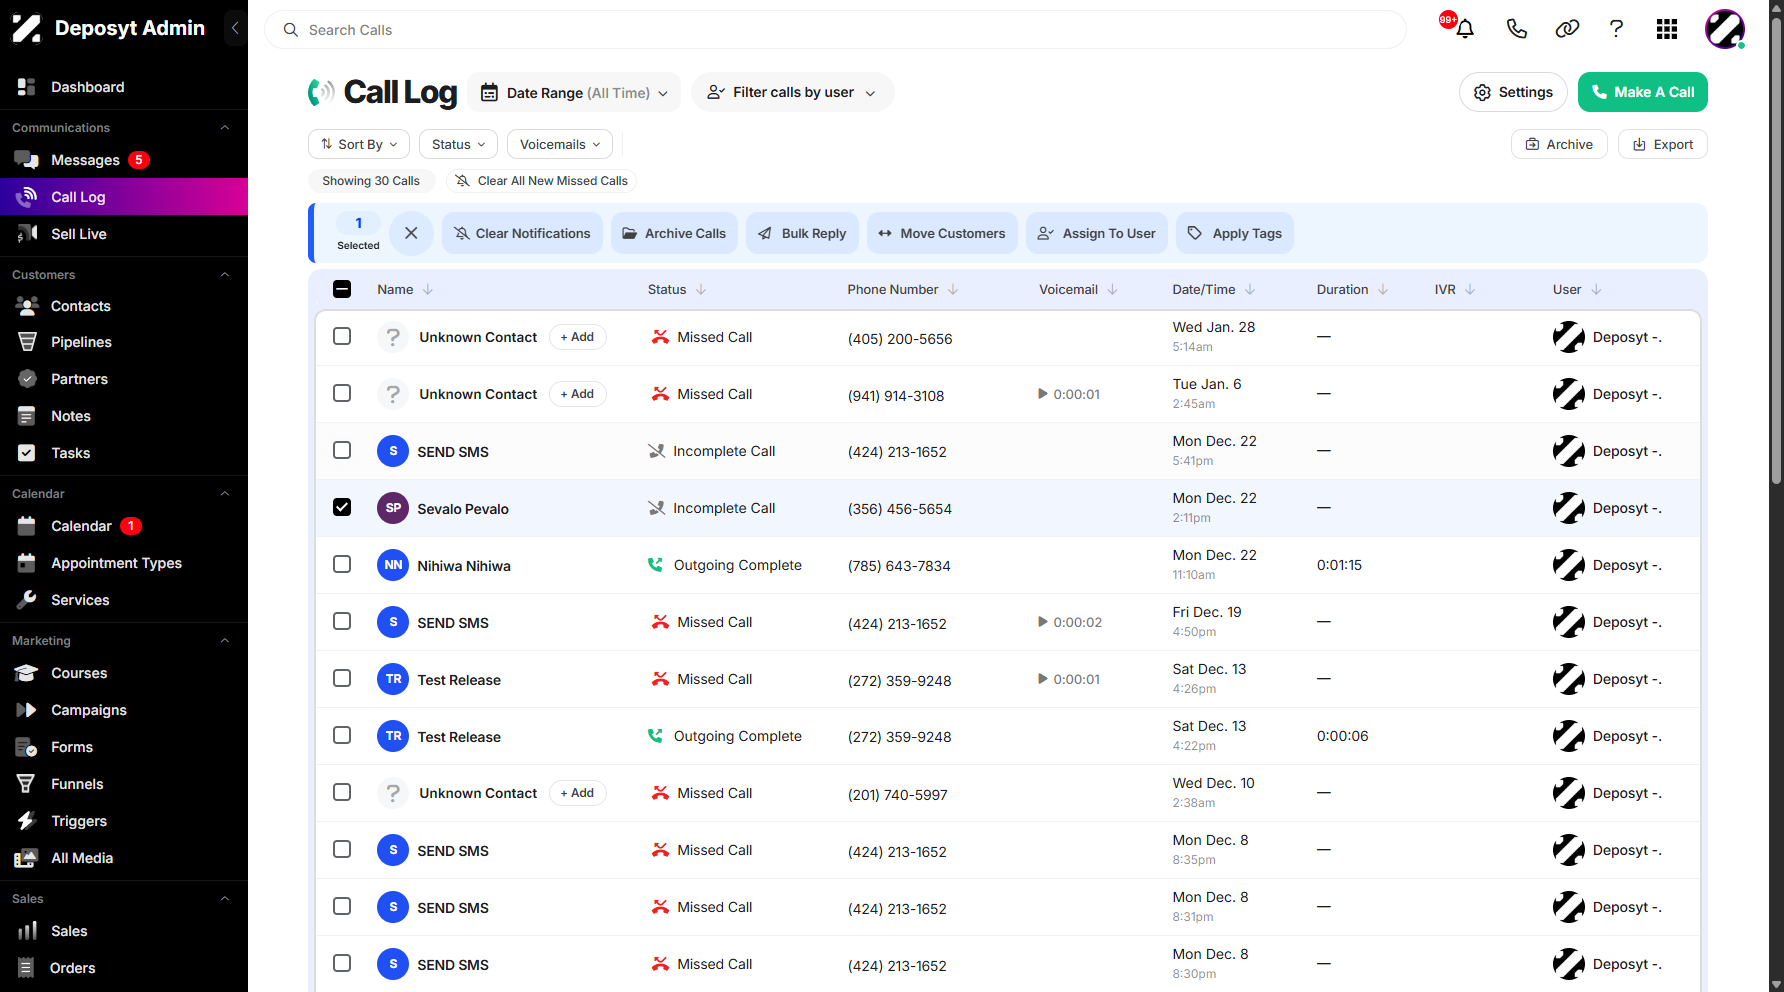Open Messages in the sidebar

(x=85, y=160)
